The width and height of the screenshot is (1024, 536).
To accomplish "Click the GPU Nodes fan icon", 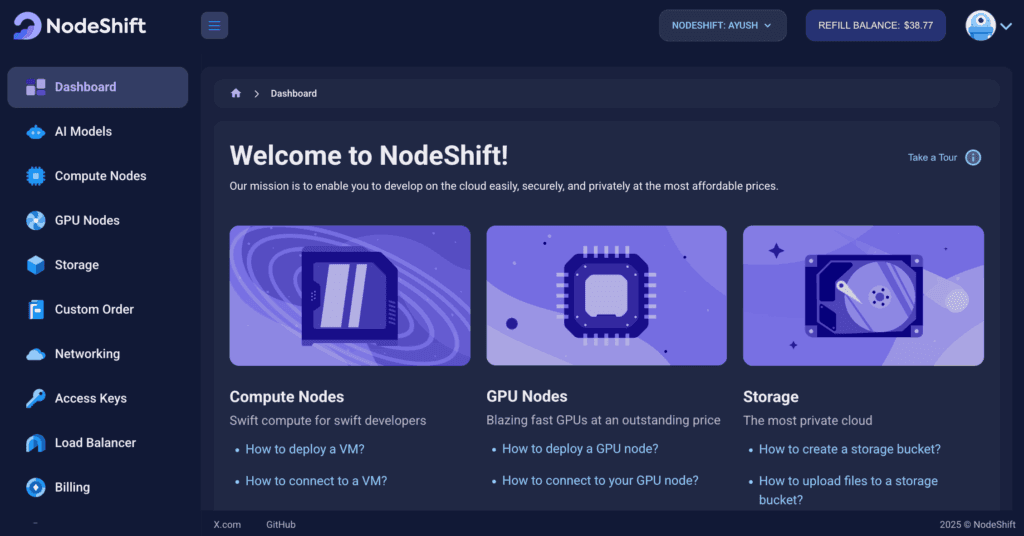I will tap(36, 221).
